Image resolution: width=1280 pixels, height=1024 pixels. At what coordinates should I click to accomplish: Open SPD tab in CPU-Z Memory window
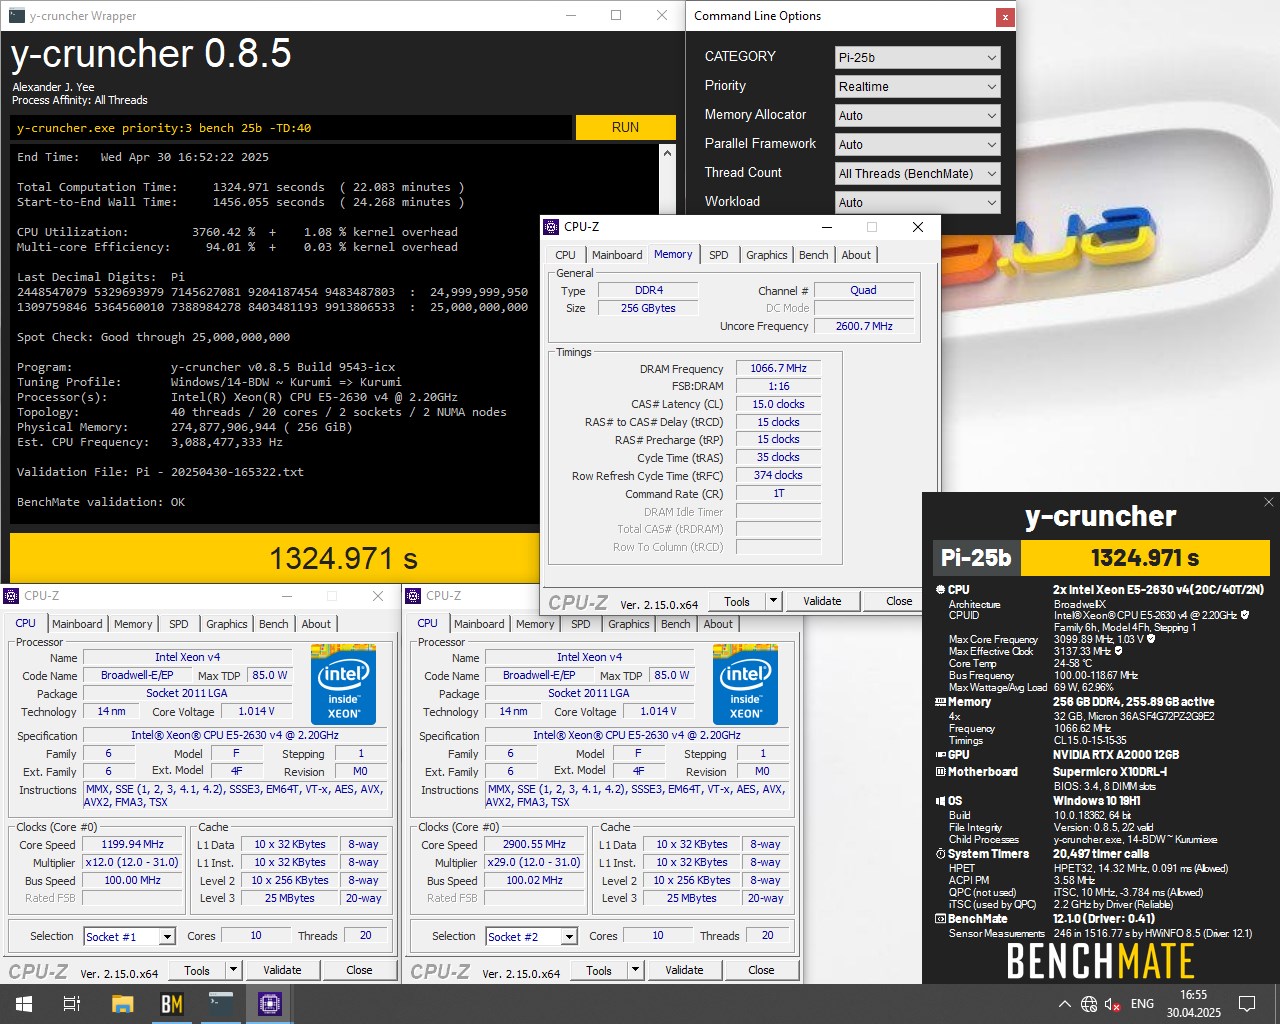point(718,255)
